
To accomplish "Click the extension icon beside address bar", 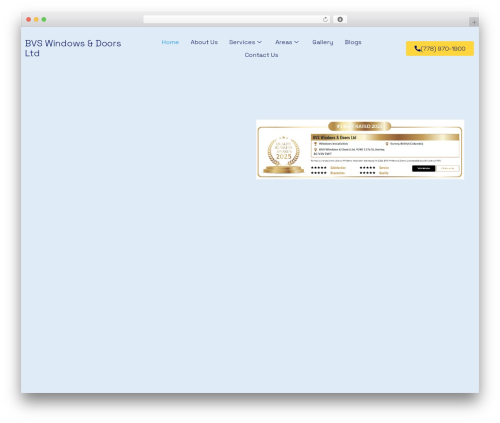I will [x=340, y=19].
